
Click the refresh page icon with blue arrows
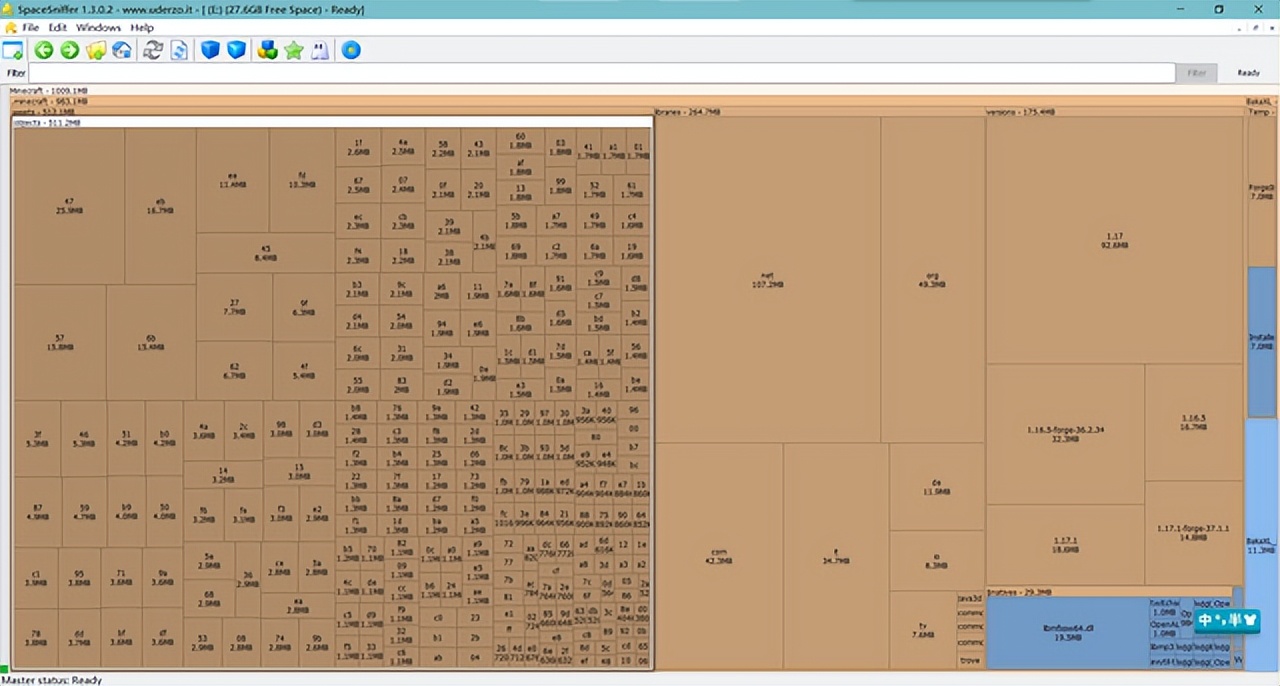coord(179,50)
